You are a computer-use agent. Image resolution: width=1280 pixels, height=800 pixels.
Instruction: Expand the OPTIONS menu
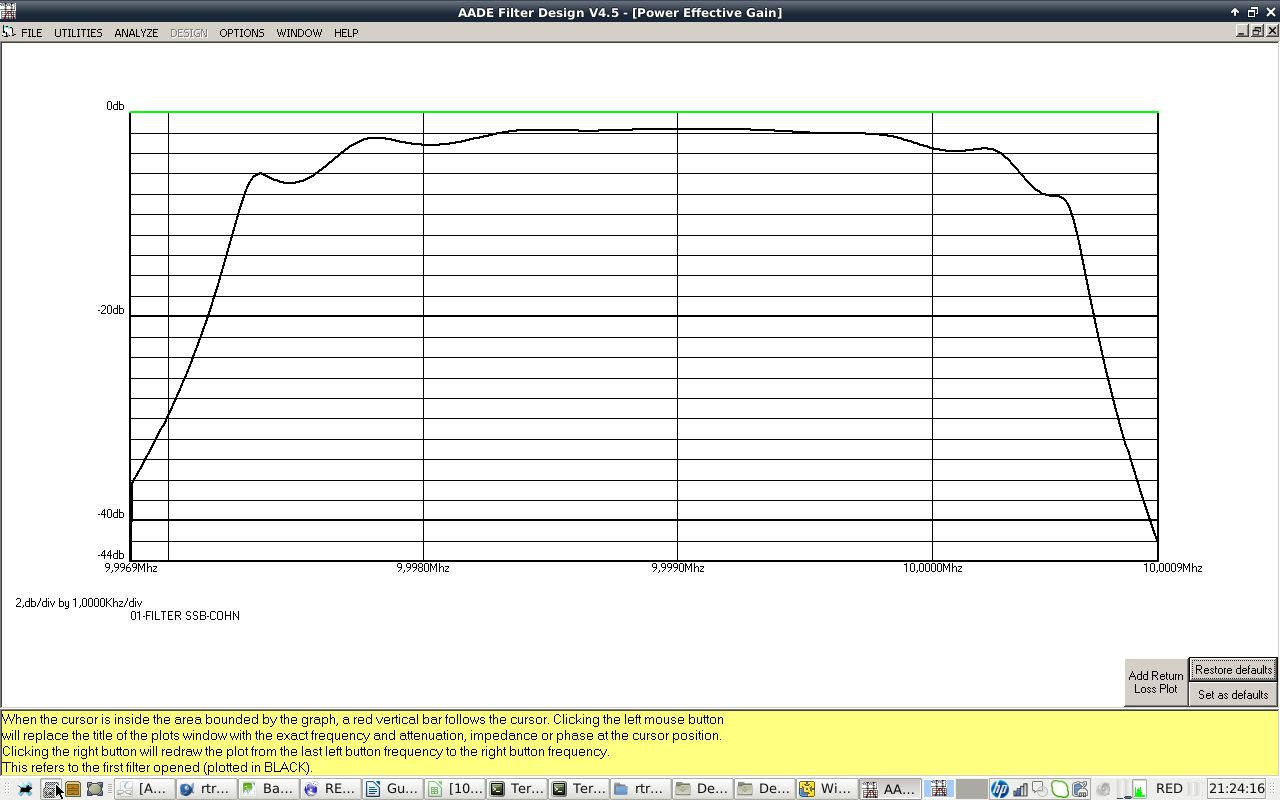[x=242, y=33]
